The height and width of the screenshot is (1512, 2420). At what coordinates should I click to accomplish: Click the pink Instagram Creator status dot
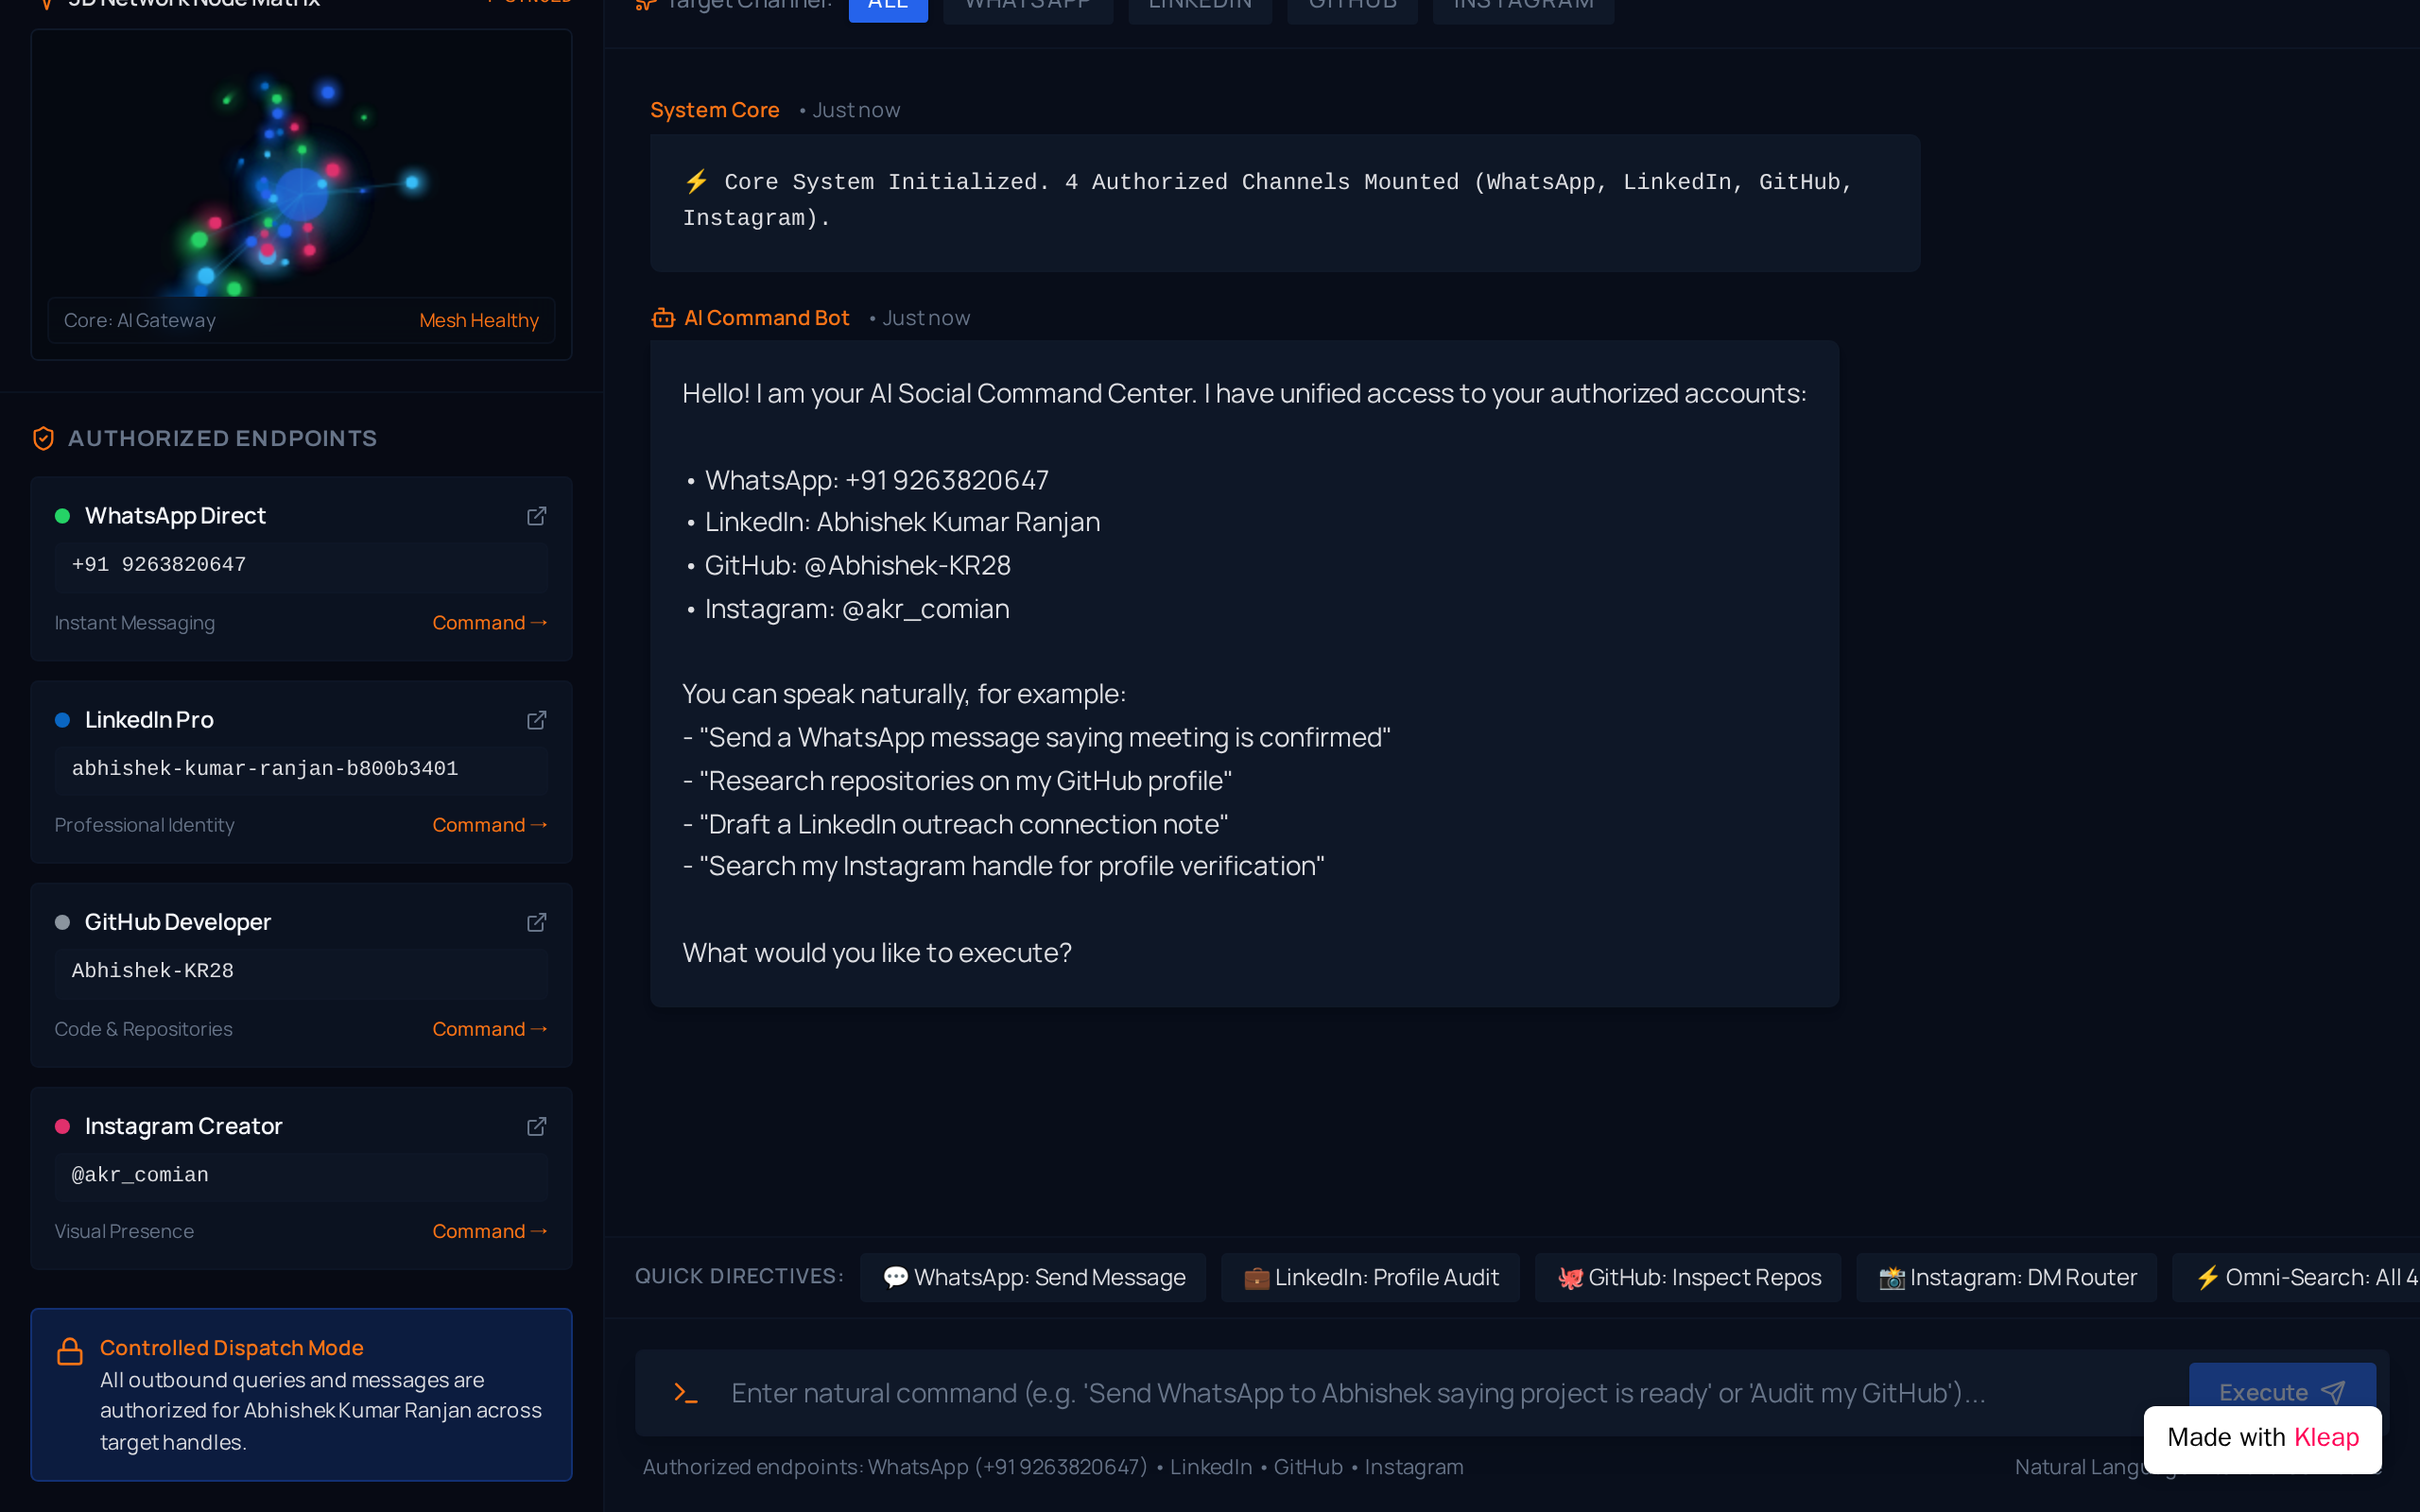pyautogui.click(x=62, y=1126)
